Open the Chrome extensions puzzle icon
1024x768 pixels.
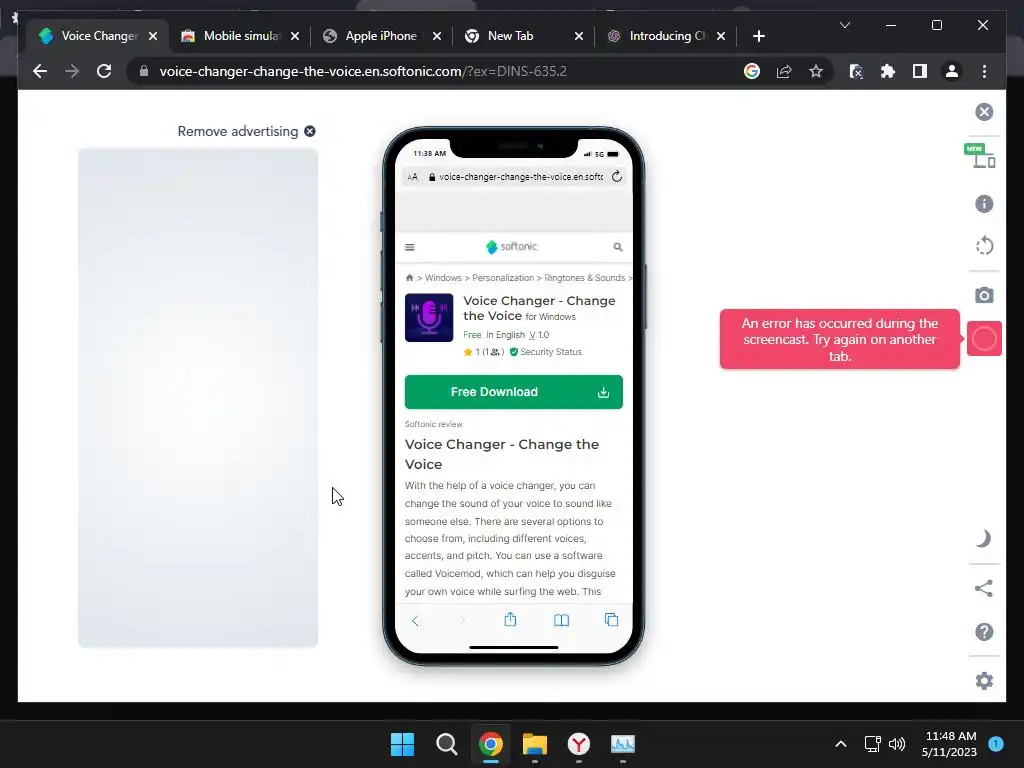point(888,71)
